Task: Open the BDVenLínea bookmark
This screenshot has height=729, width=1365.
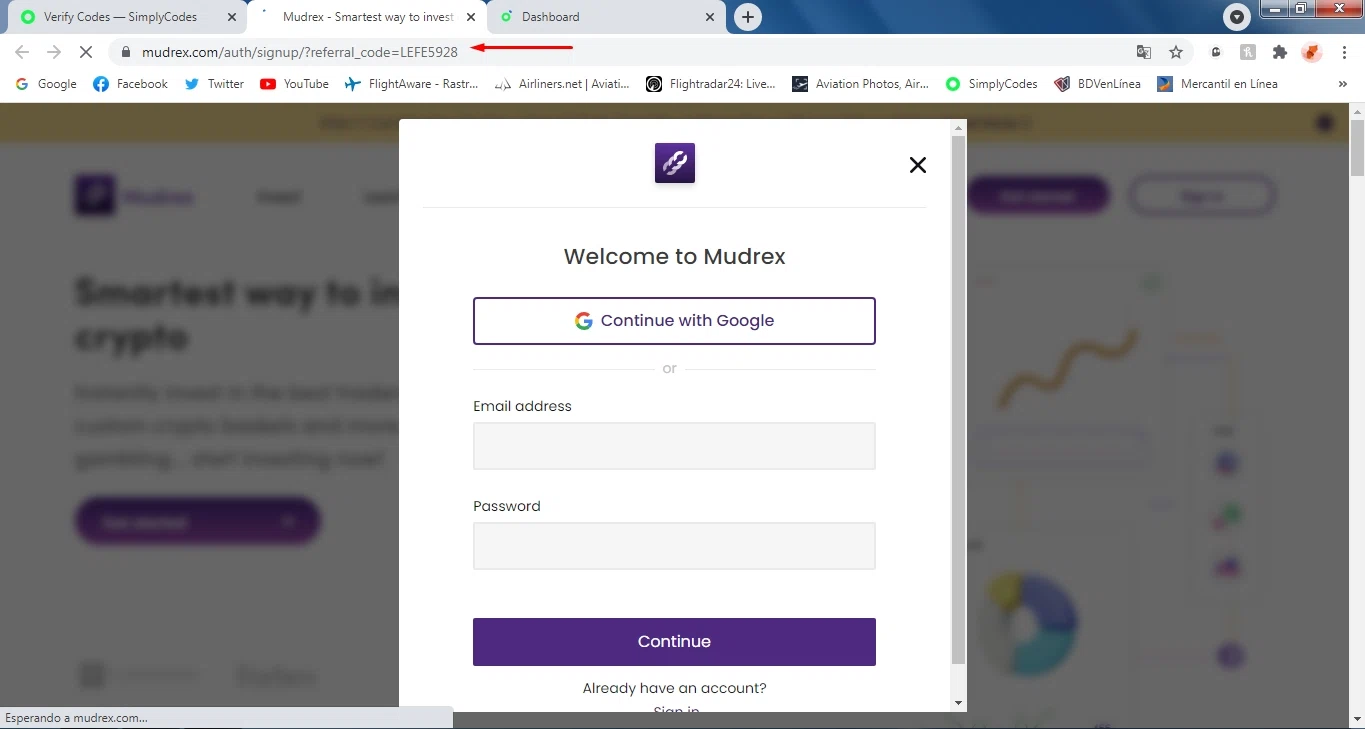Action: (x=1097, y=84)
